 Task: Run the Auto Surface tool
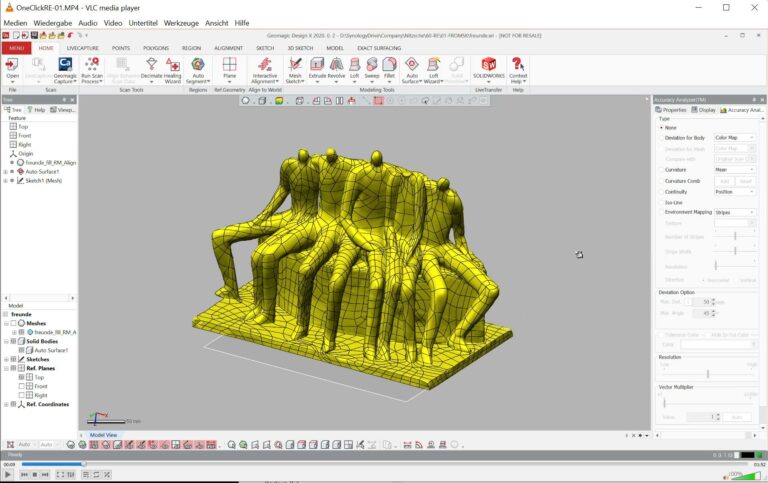(x=412, y=69)
